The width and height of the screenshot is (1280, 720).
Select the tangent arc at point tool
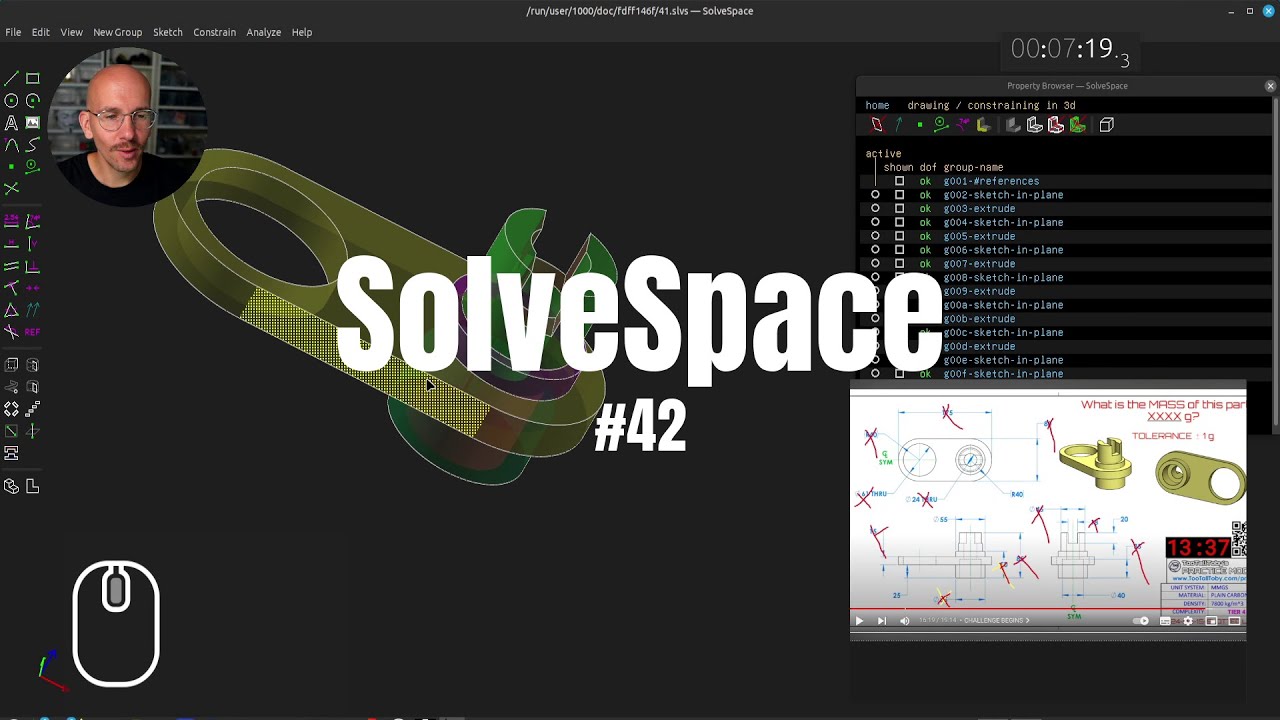(x=11, y=144)
